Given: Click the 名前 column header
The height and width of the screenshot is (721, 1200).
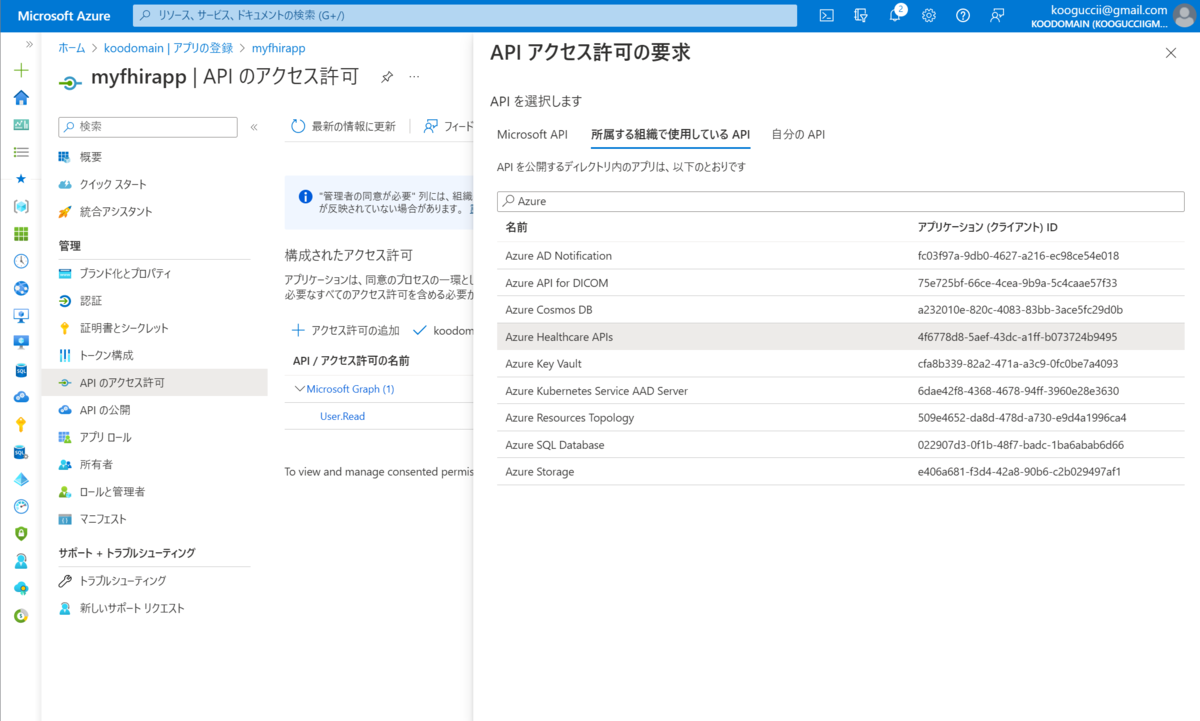Looking at the screenshot, I should pos(516,228).
